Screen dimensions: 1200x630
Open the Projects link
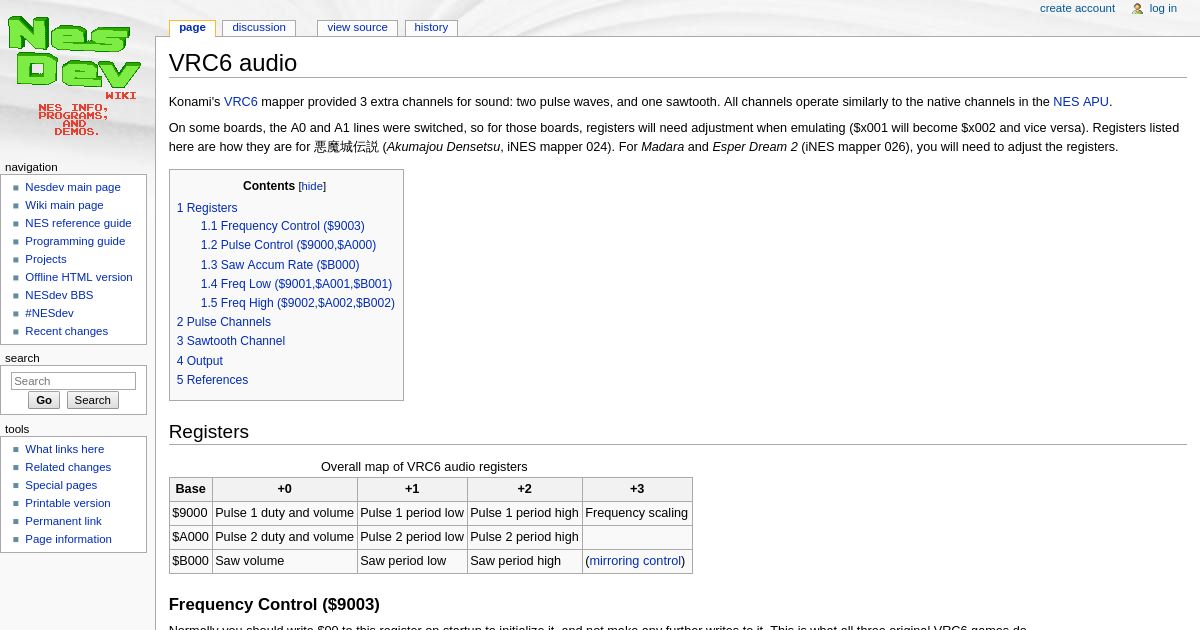tap(46, 259)
